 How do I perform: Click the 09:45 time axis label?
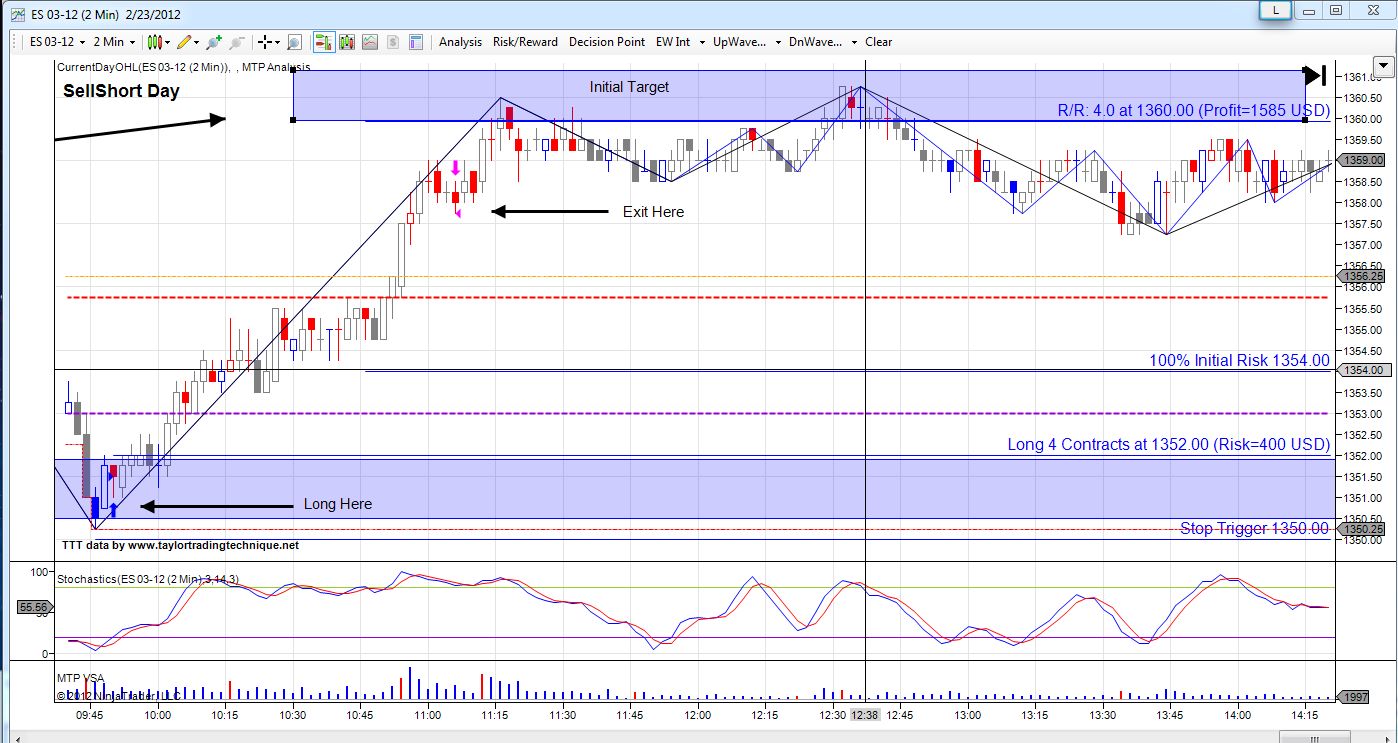click(89, 715)
